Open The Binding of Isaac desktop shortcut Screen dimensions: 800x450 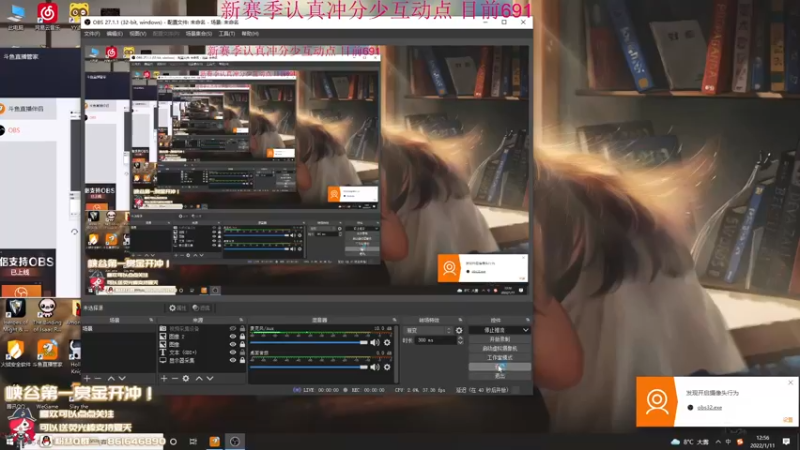(47, 316)
